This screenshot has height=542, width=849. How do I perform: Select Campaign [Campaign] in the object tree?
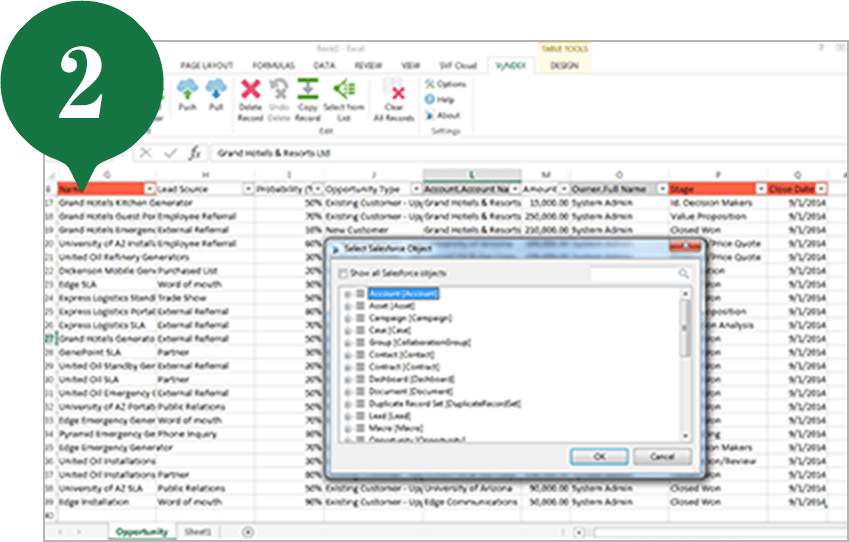410,318
